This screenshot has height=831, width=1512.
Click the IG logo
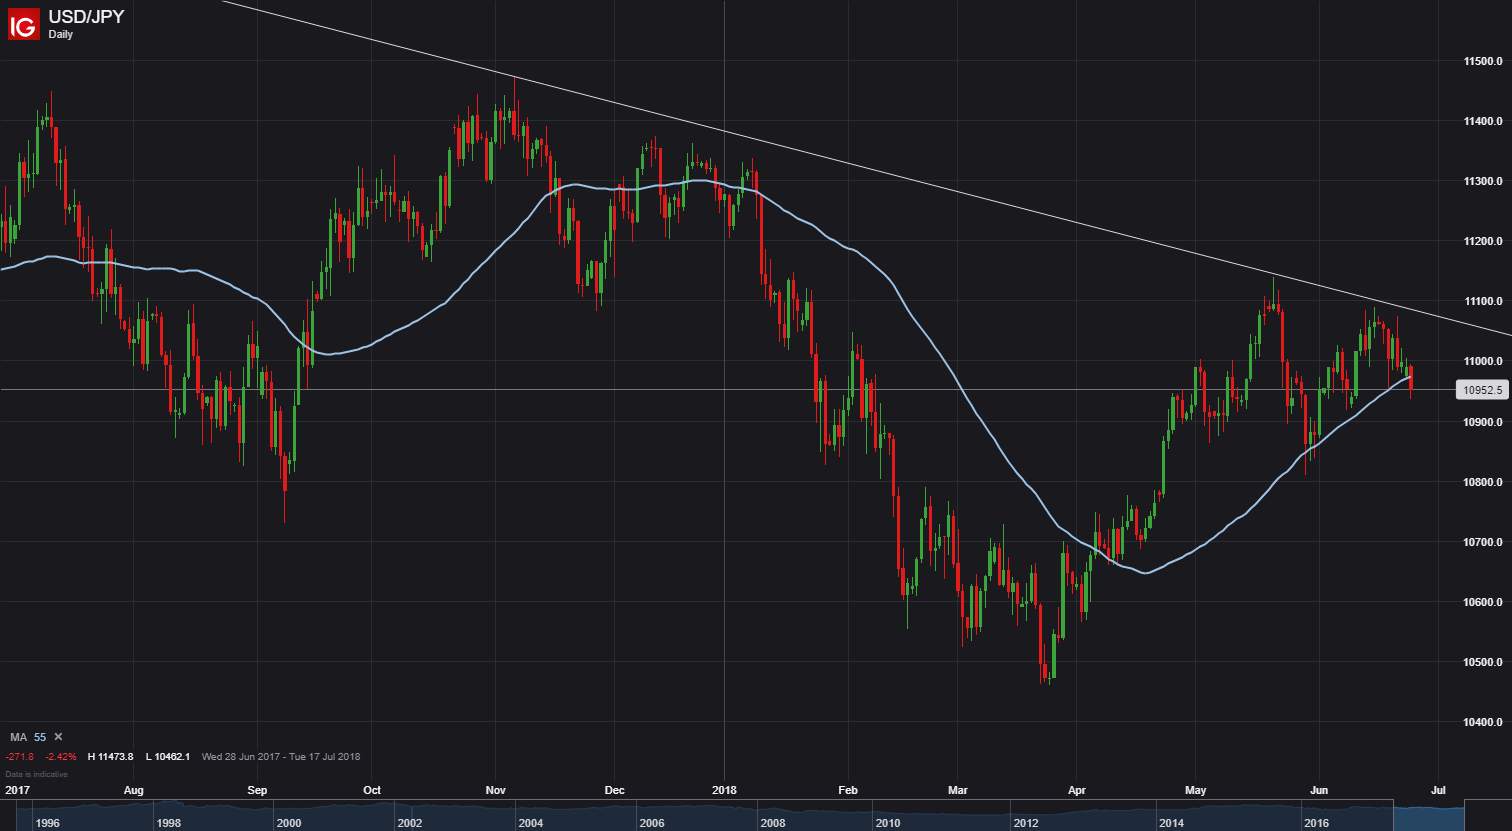point(24,22)
